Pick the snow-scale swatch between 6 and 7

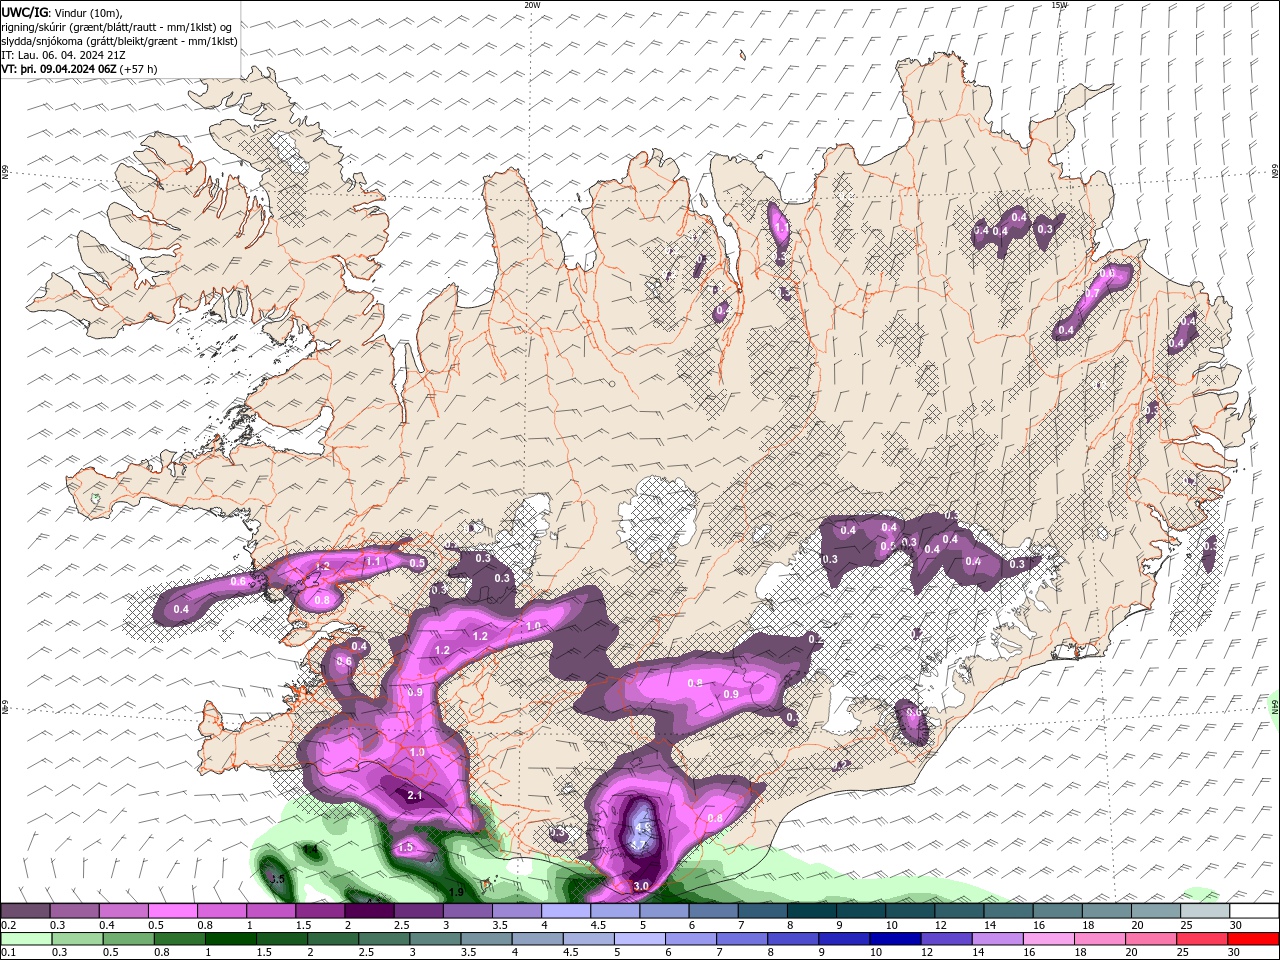[x=713, y=911]
